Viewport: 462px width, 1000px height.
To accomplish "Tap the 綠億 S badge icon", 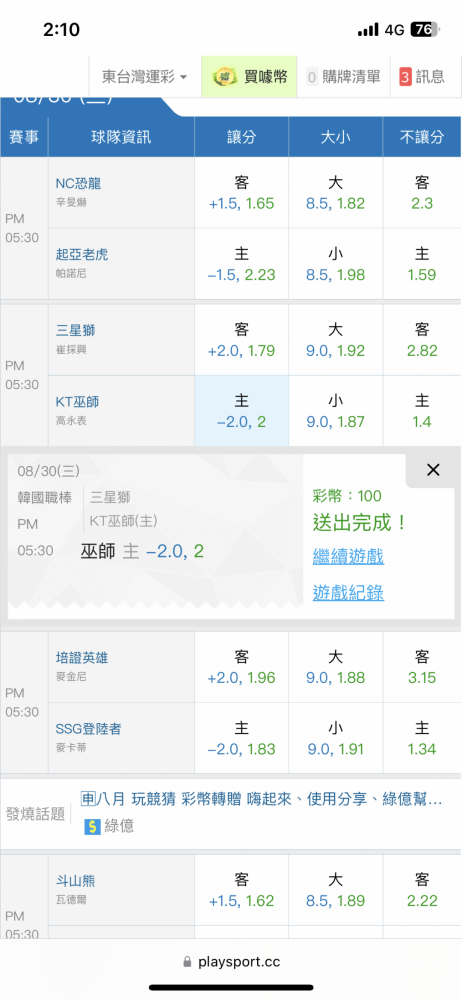I will point(92,827).
